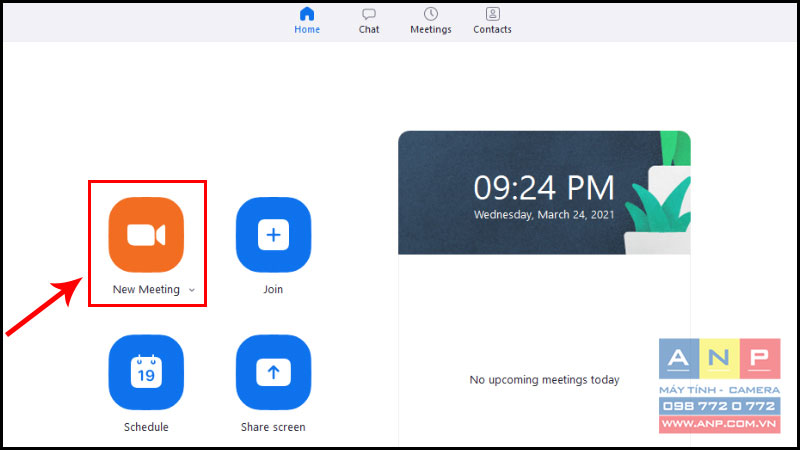This screenshot has width=800, height=450.
Task: Click the Join label text
Action: point(273,289)
